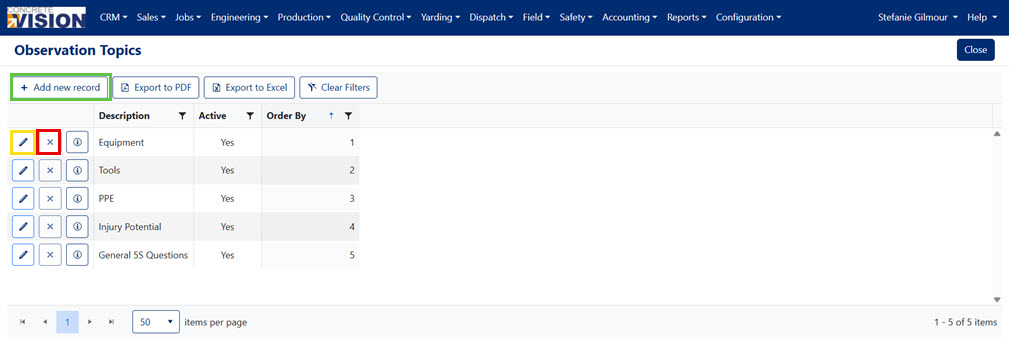The image size is (1010, 361).
Task: Clear Filters on the grid
Action: (338, 88)
